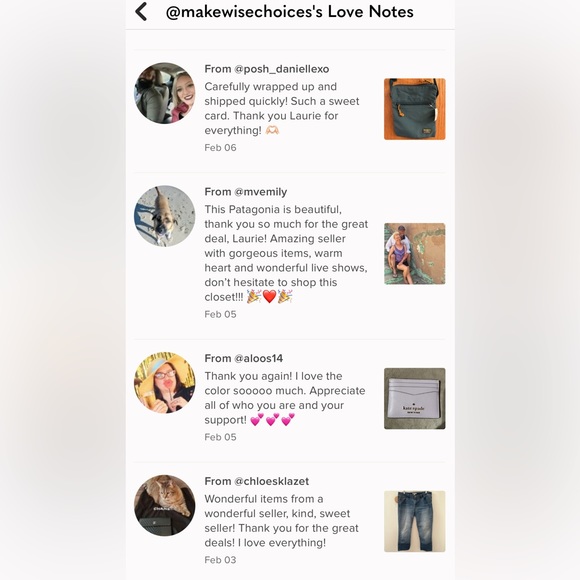Select the "Carefully wrapped up" love note text
Image resolution: width=580 pixels, height=580 pixels.
282,108
